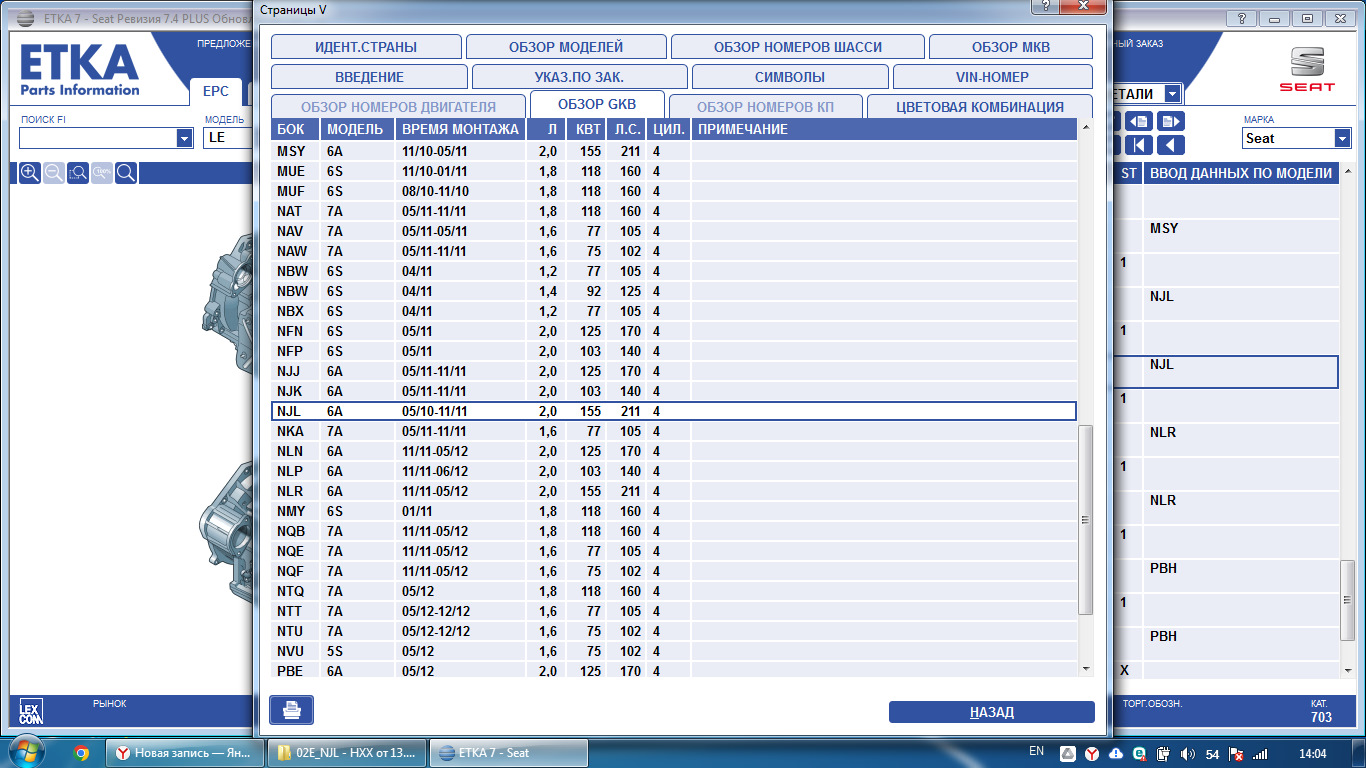Click the single left arrow back icon
The height and width of the screenshot is (768, 1366).
[1171, 145]
